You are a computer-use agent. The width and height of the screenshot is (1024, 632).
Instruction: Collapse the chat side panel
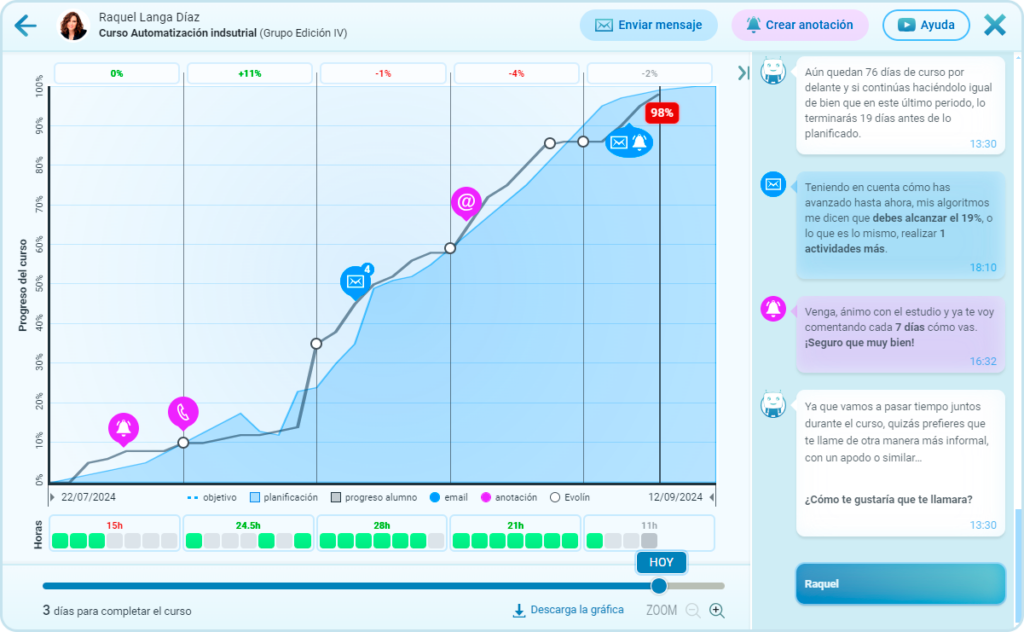coord(743,73)
